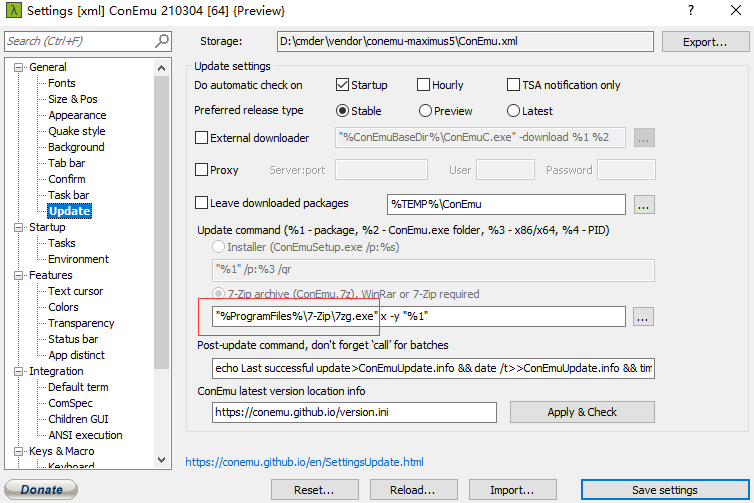Click the Storage path field
The image size is (754, 503).
(465, 41)
